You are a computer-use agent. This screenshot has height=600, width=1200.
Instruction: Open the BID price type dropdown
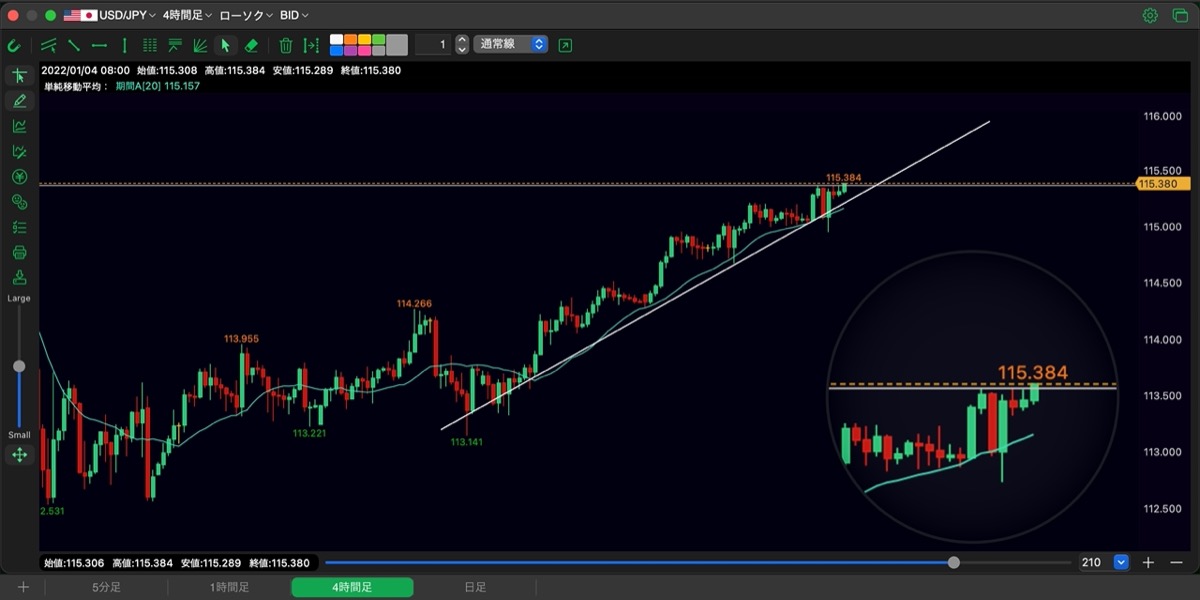point(293,15)
